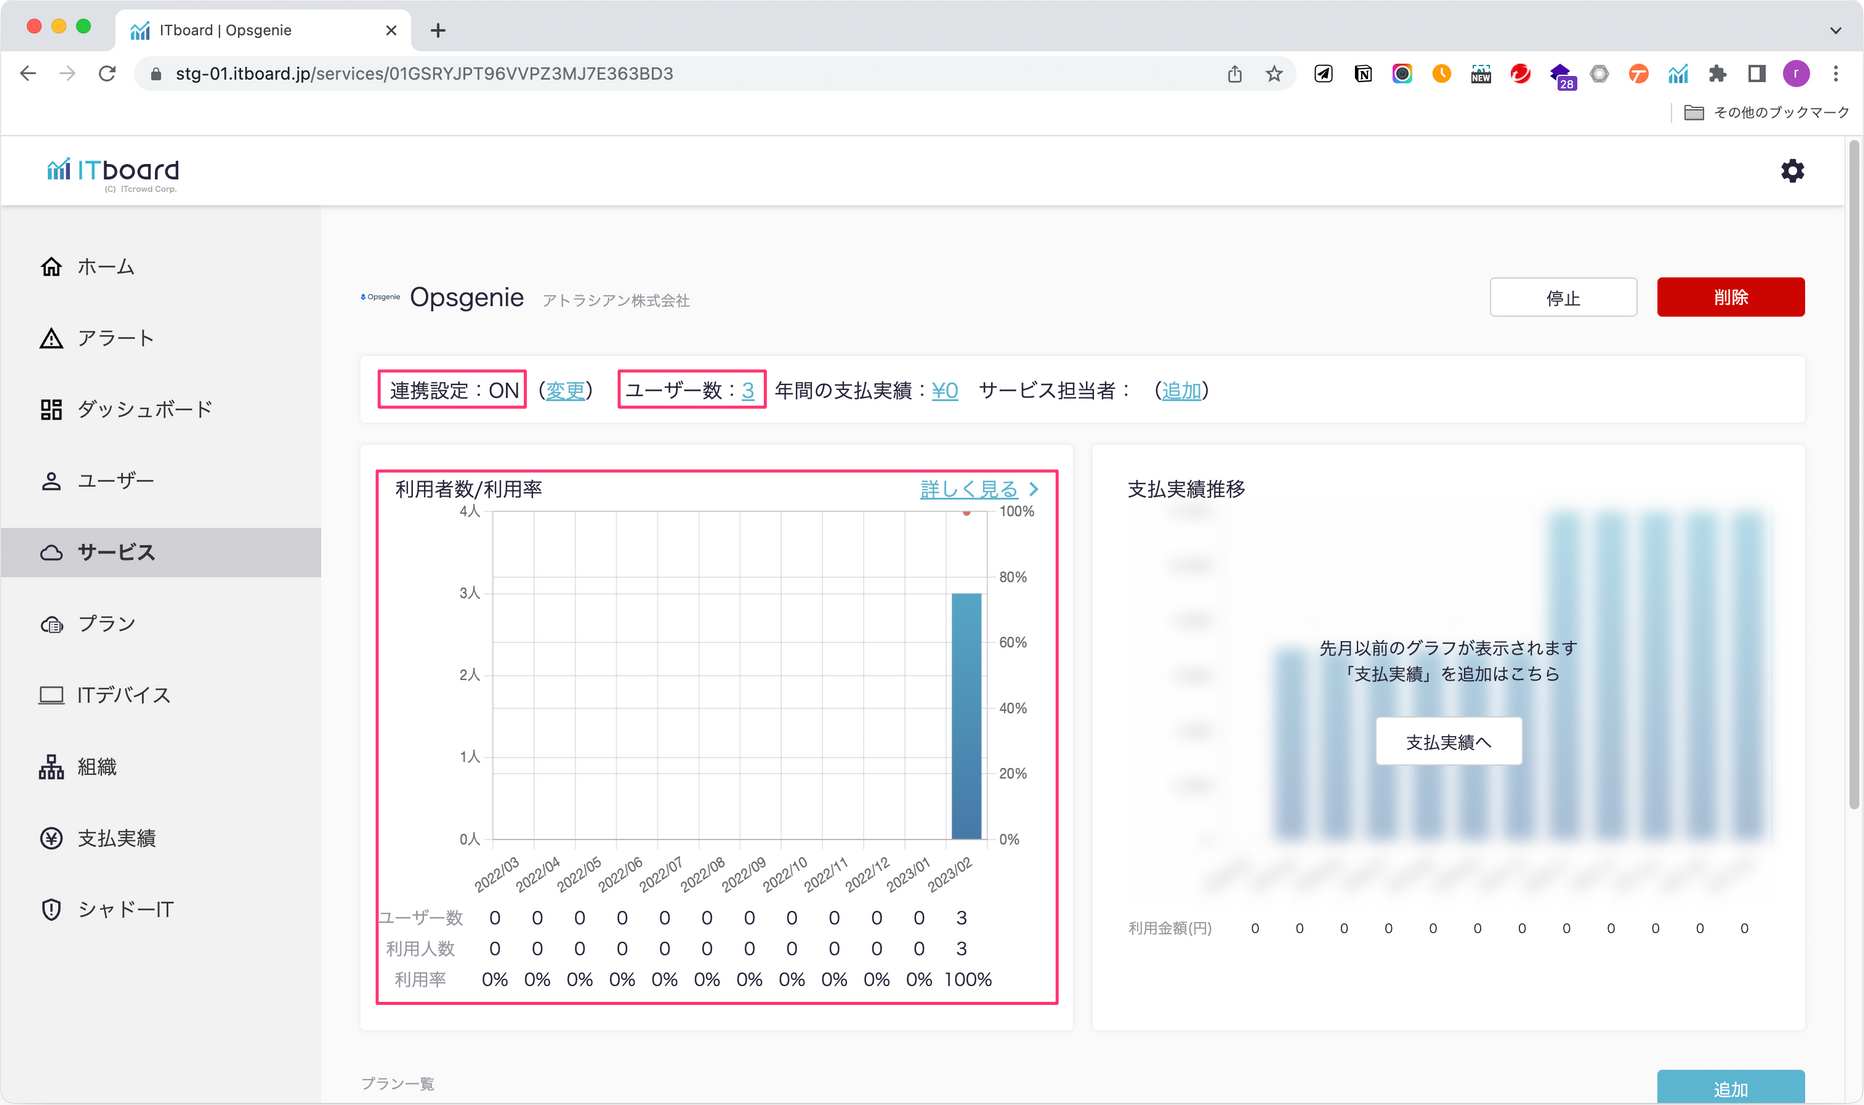The width and height of the screenshot is (1864, 1105).
Task: Open the user count link 3
Action: (x=747, y=391)
